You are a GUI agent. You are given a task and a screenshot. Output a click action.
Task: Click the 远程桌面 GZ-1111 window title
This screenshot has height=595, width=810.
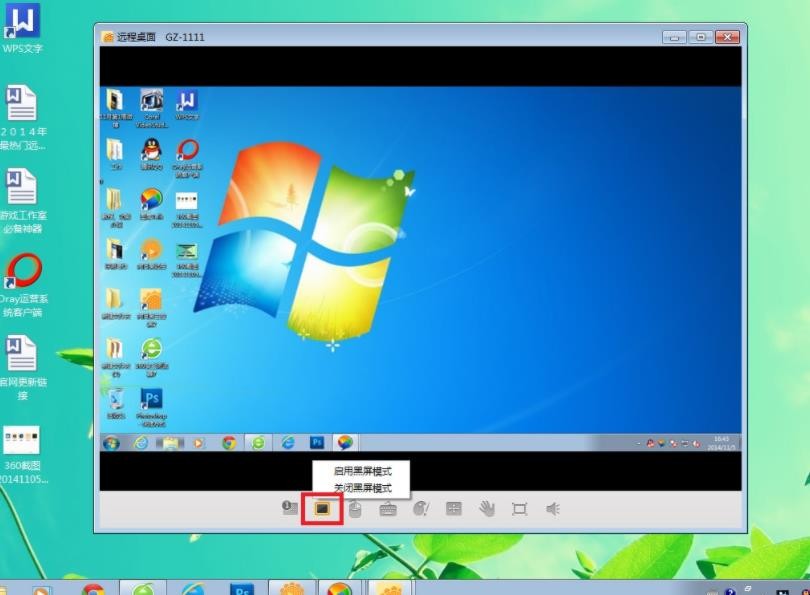(x=161, y=37)
